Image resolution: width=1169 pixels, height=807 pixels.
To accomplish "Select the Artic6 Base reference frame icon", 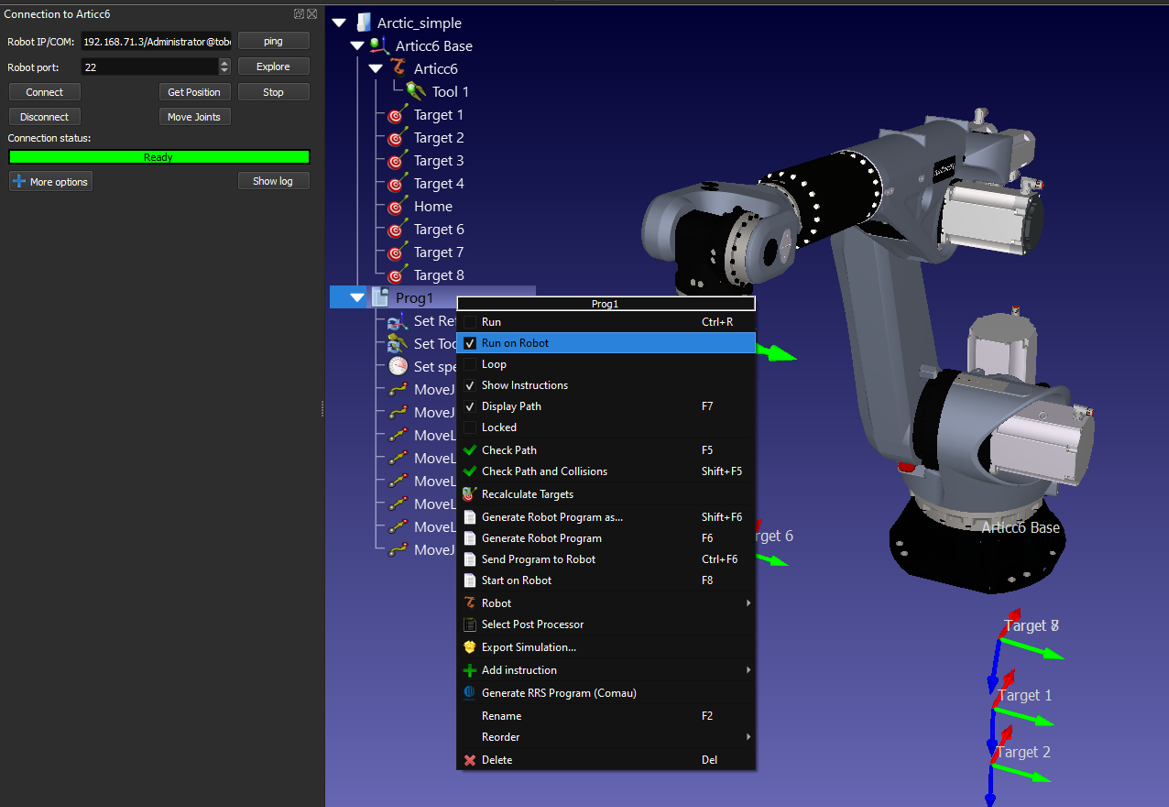I will pyautogui.click(x=378, y=45).
